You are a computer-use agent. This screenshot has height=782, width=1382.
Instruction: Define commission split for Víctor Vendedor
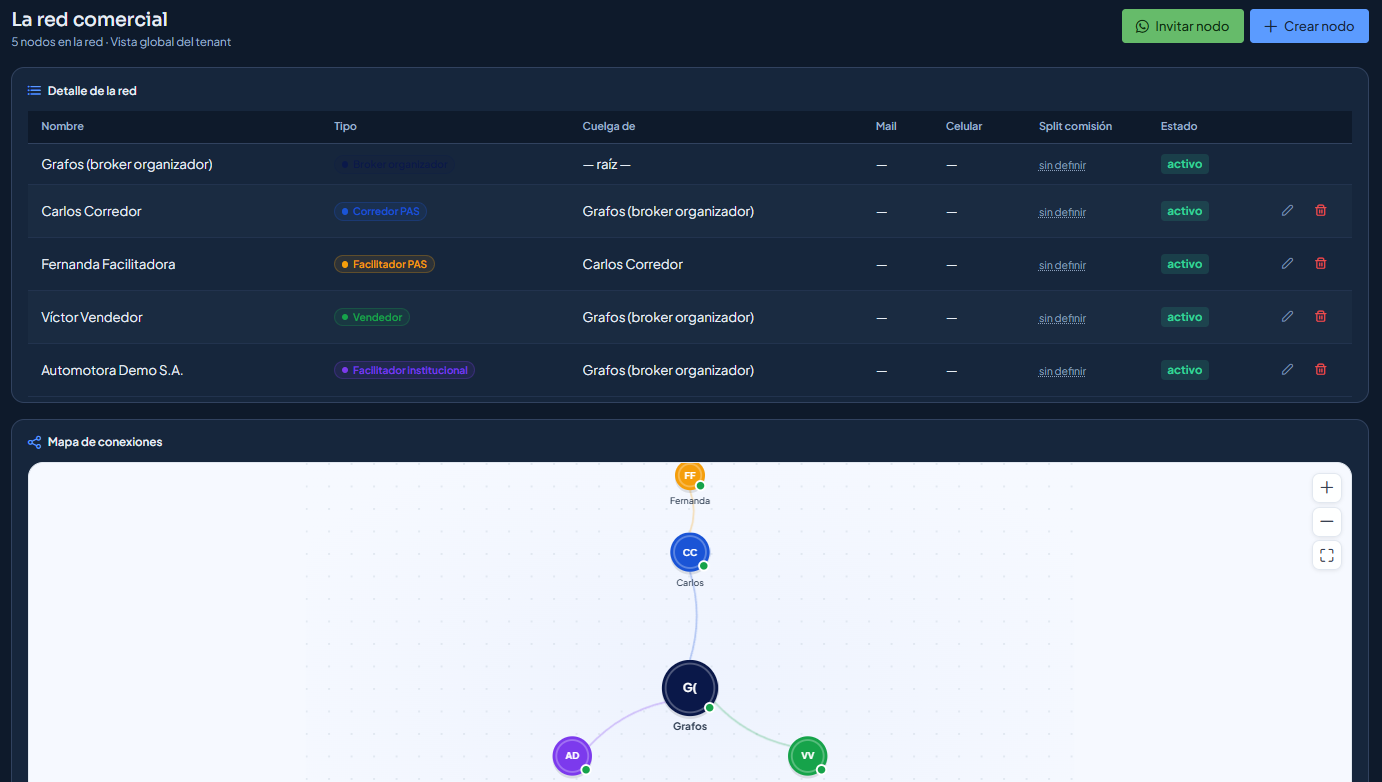click(x=1062, y=318)
